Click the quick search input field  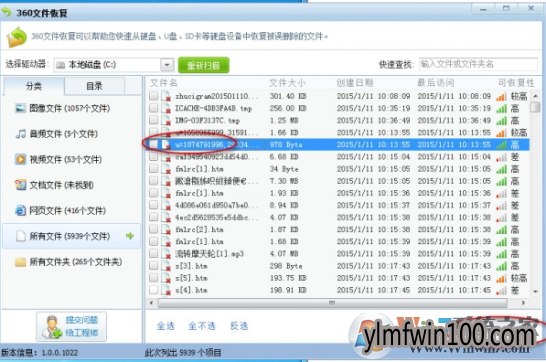click(x=478, y=64)
